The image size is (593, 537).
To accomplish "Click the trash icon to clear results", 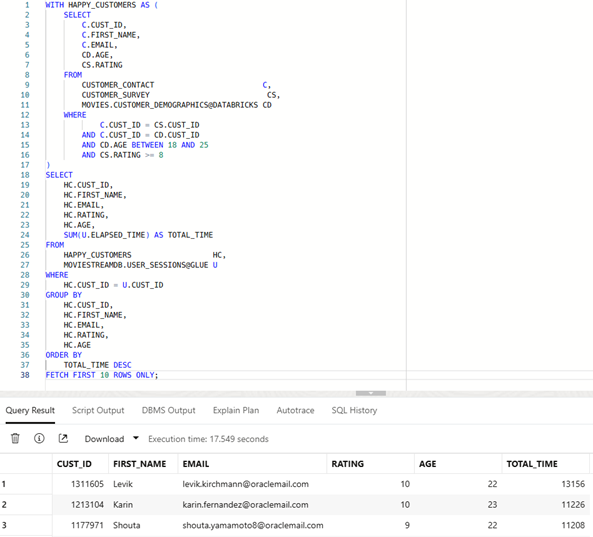I will coord(15,438).
